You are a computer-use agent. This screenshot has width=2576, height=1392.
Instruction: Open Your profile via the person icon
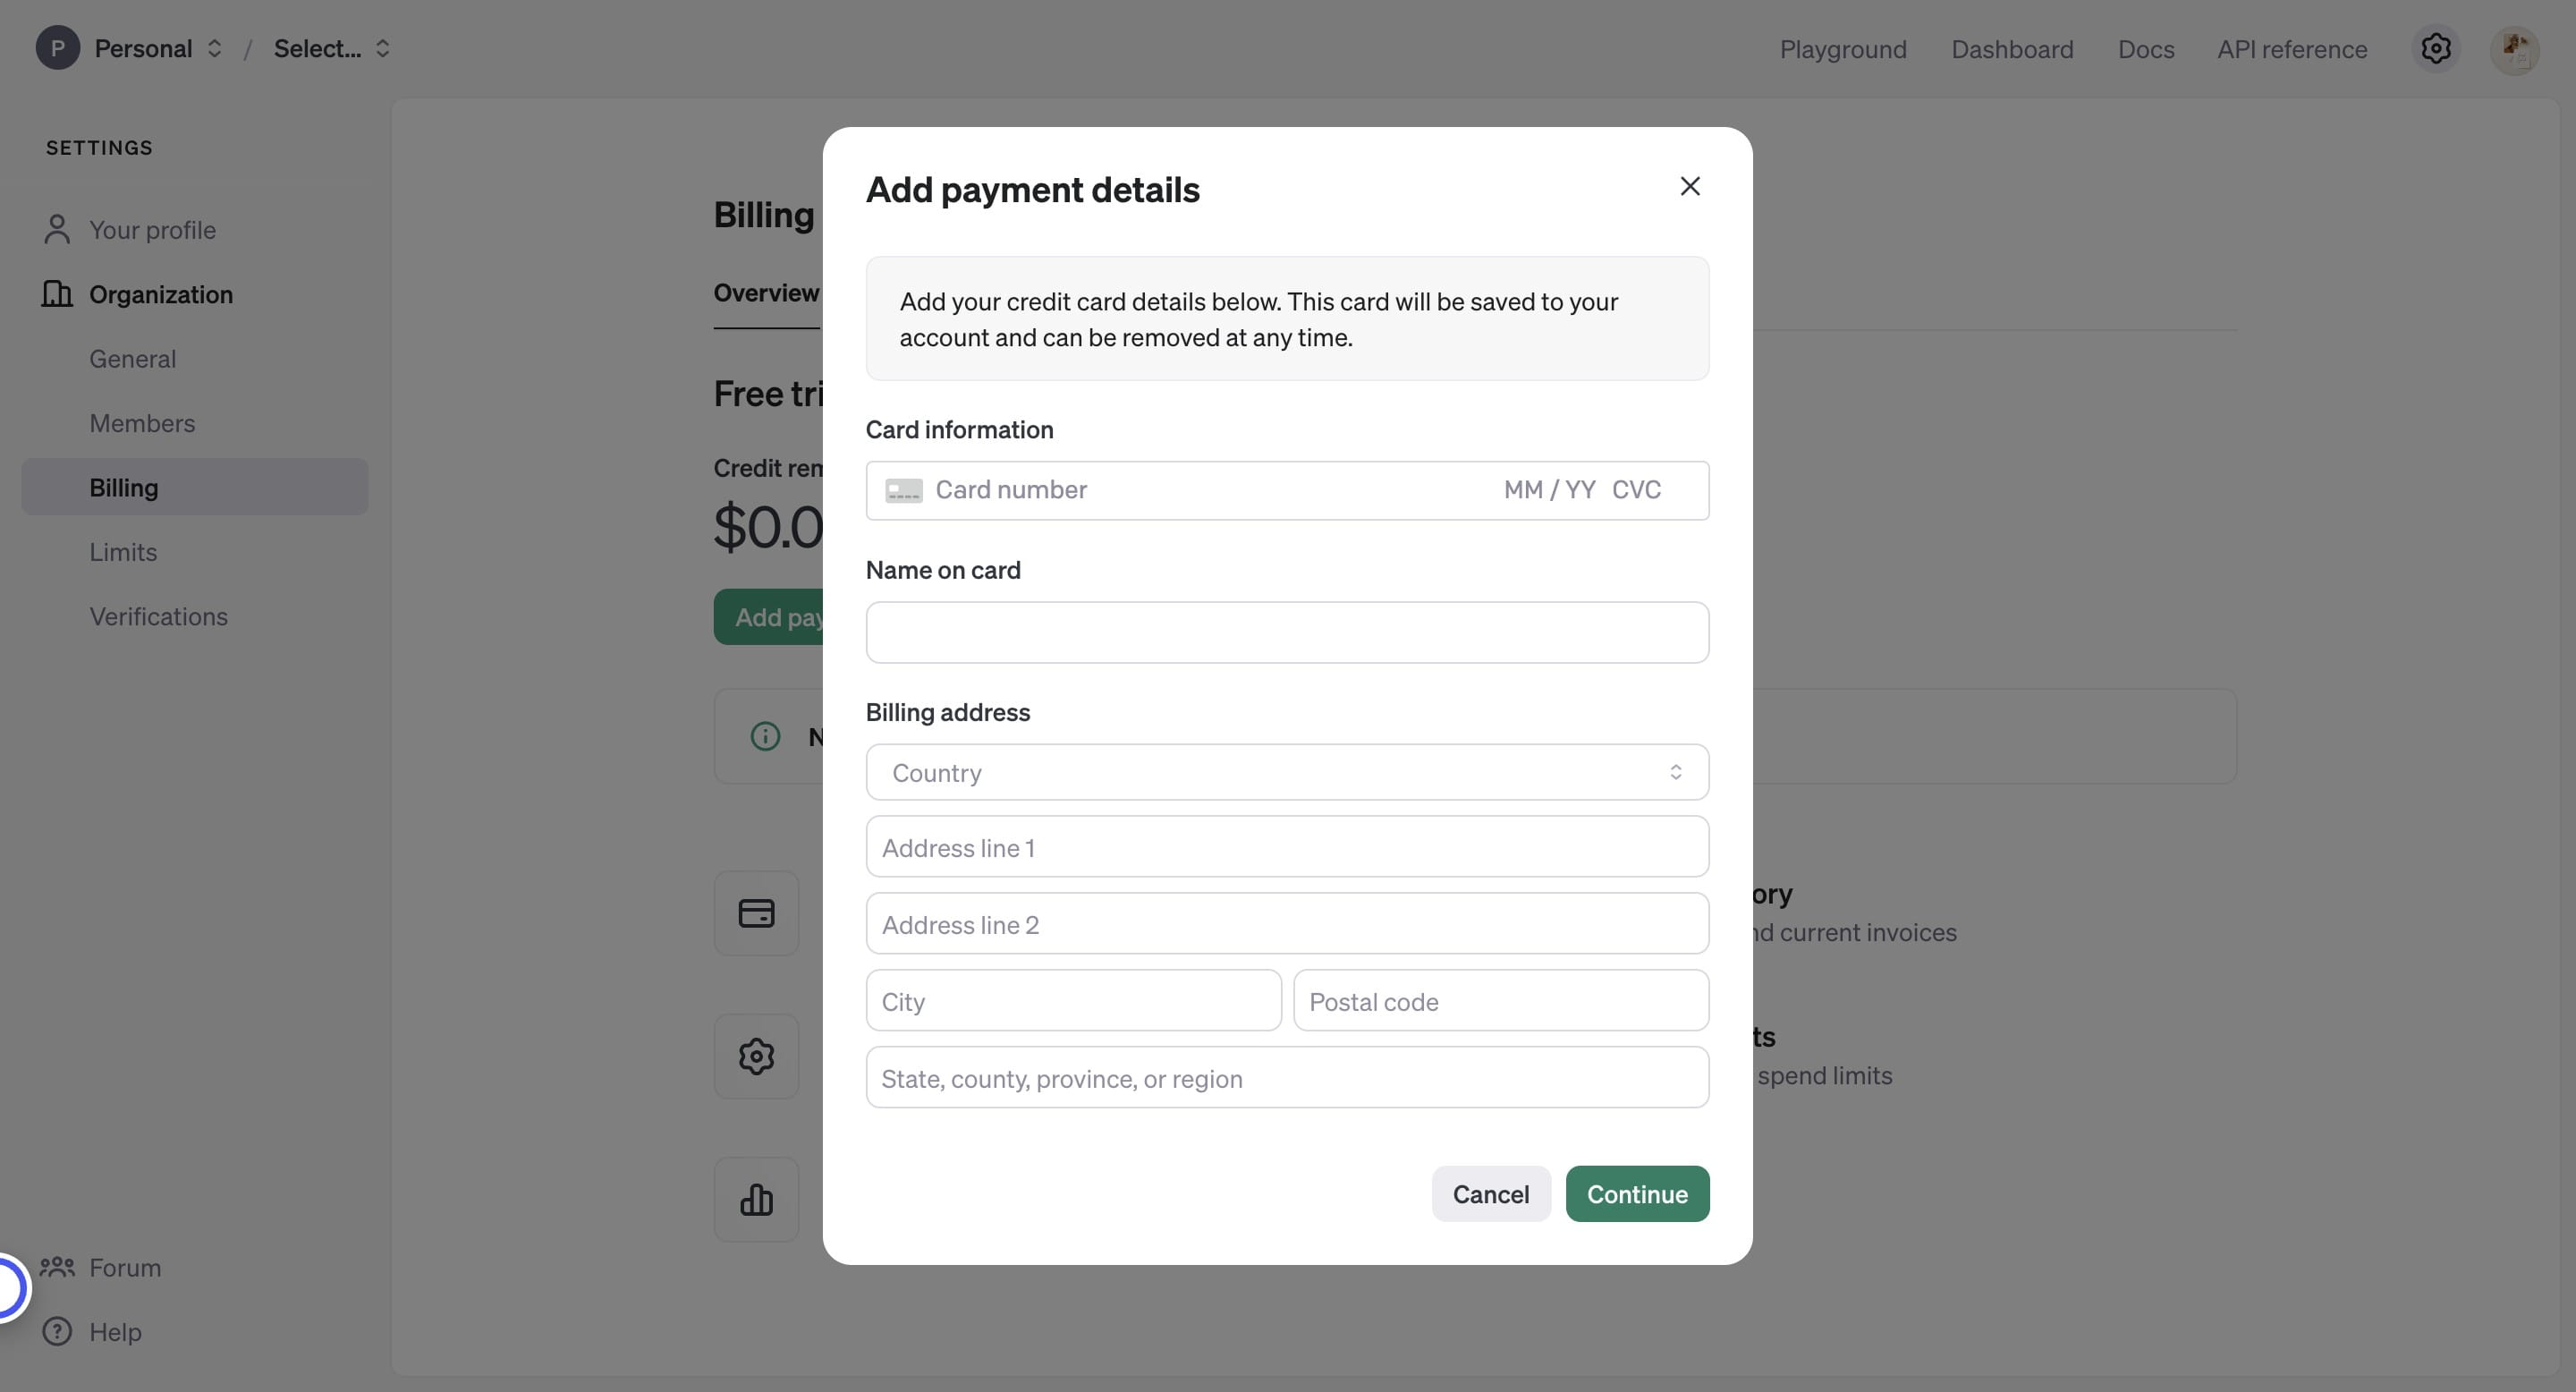click(56, 229)
